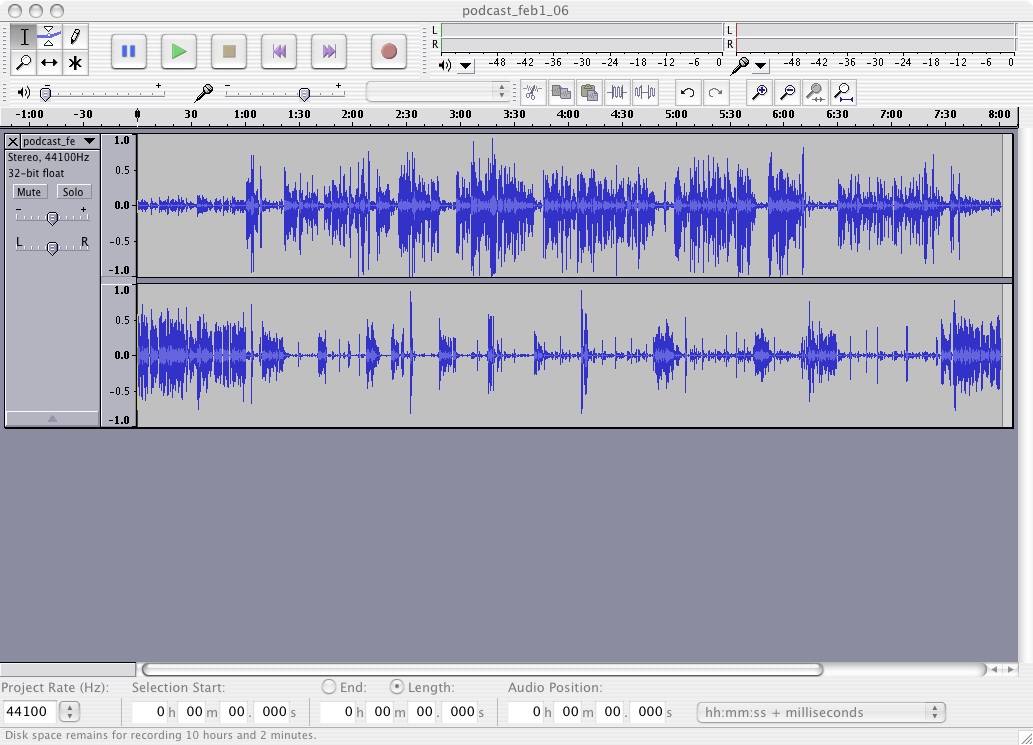Open the hh:mm:ss + milliseconds format dropdown
This screenshot has height=745, width=1033.
pyautogui.click(x=821, y=712)
